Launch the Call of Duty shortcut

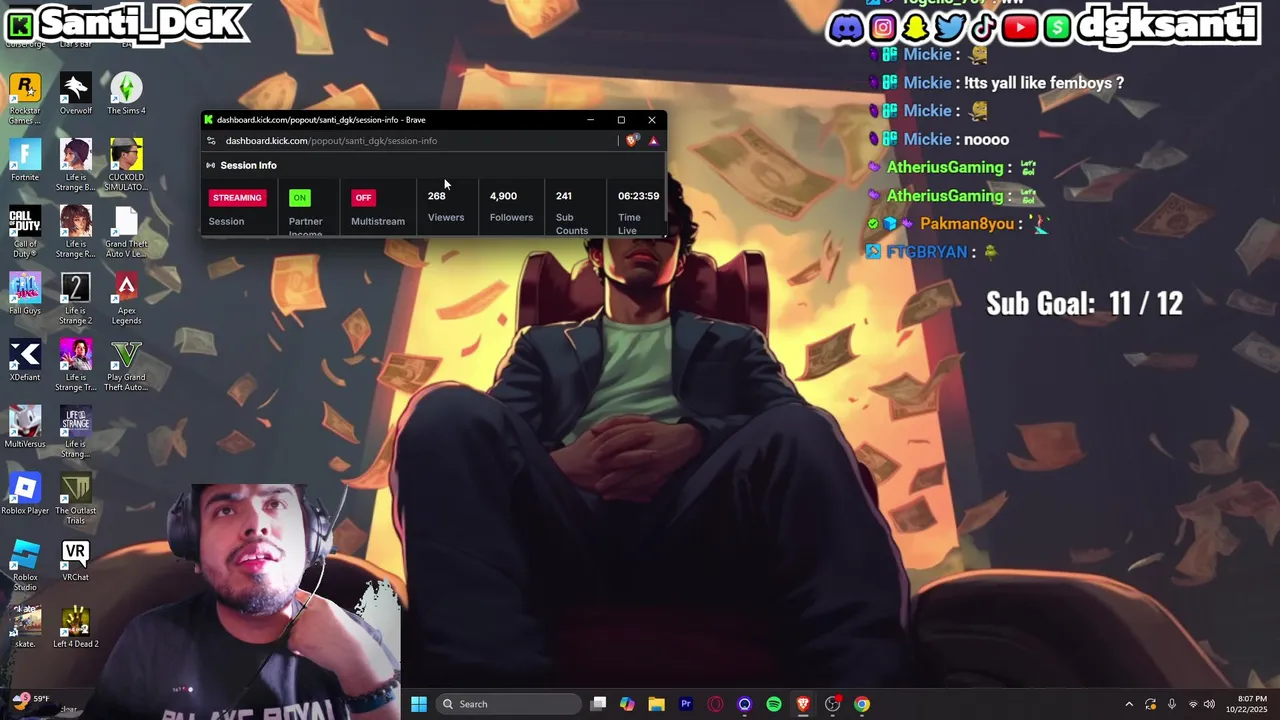coord(25,233)
